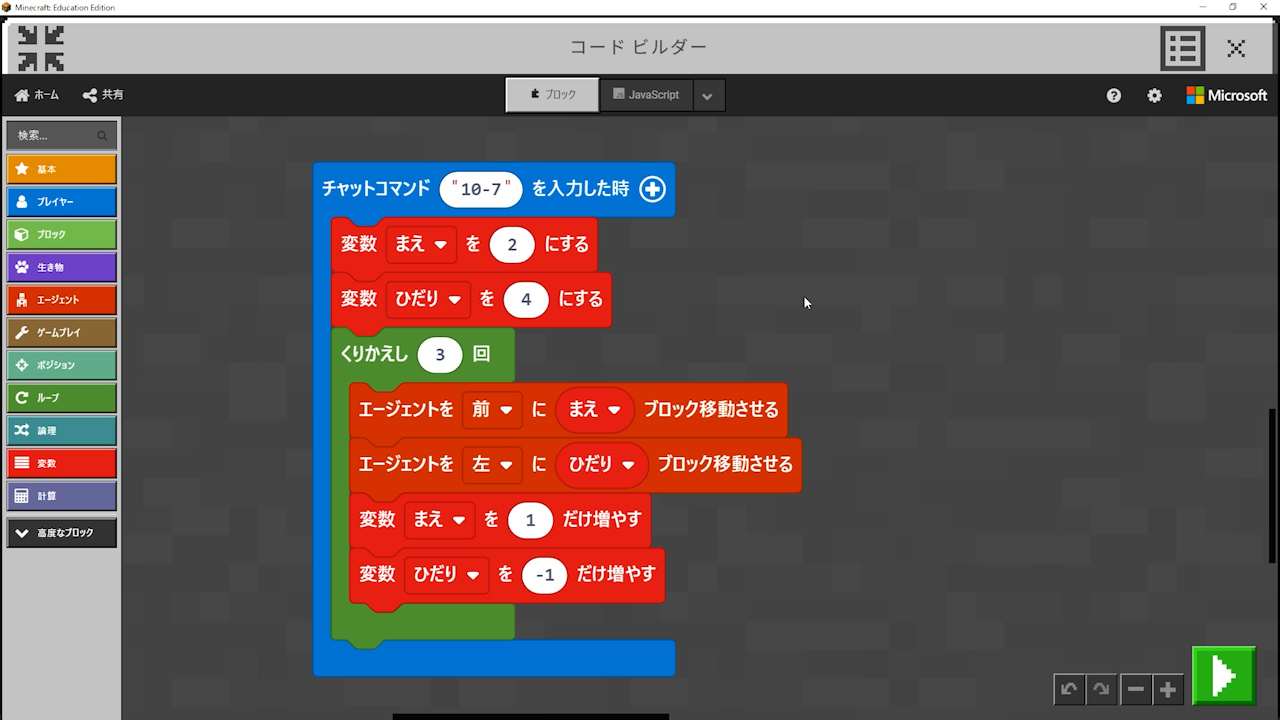Click the 検索 search input field
This screenshot has height=720, width=1280.
pos(55,136)
